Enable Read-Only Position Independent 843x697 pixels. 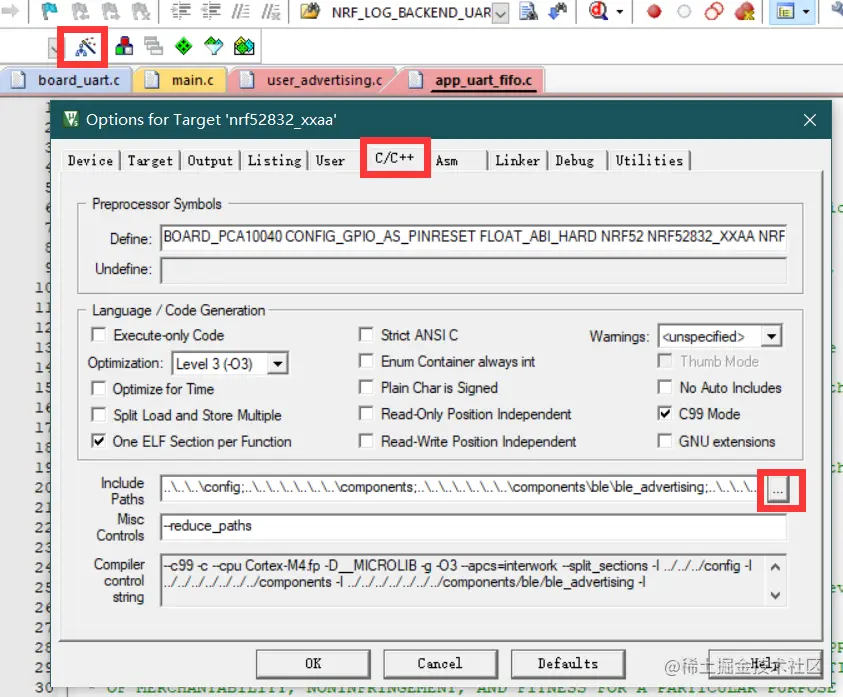pos(366,414)
